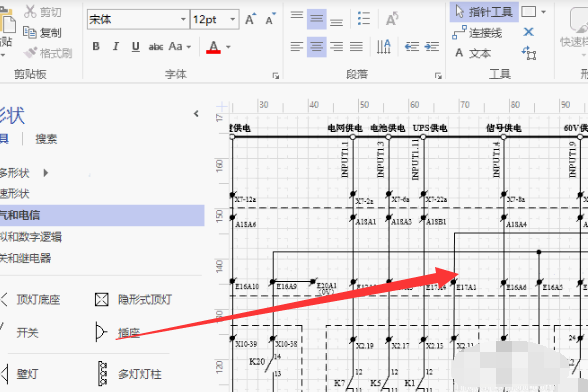Click the text direction icon
The height and width of the screenshot is (392, 588).
pyautogui.click(x=384, y=47)
